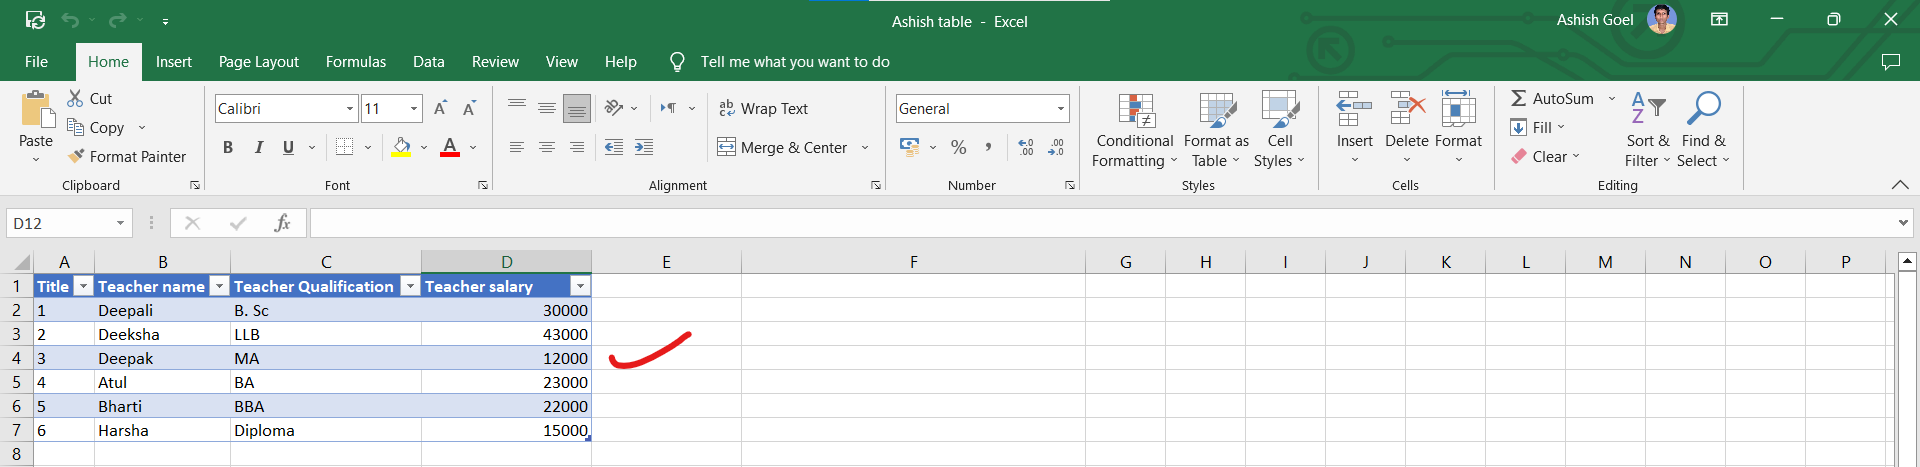Toggle Bold formatting

[228, 148]
